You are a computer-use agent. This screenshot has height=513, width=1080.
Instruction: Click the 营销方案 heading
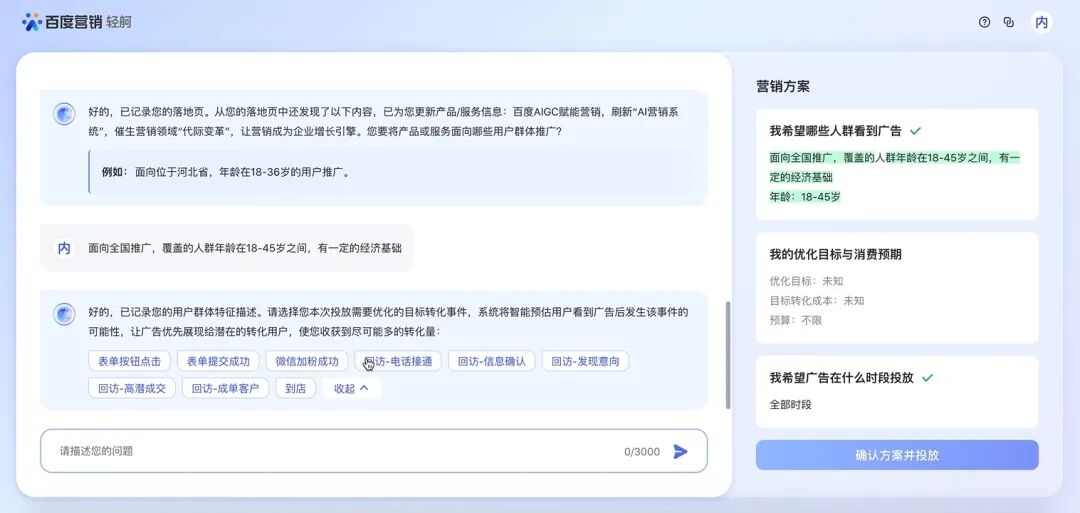[783, 86]
